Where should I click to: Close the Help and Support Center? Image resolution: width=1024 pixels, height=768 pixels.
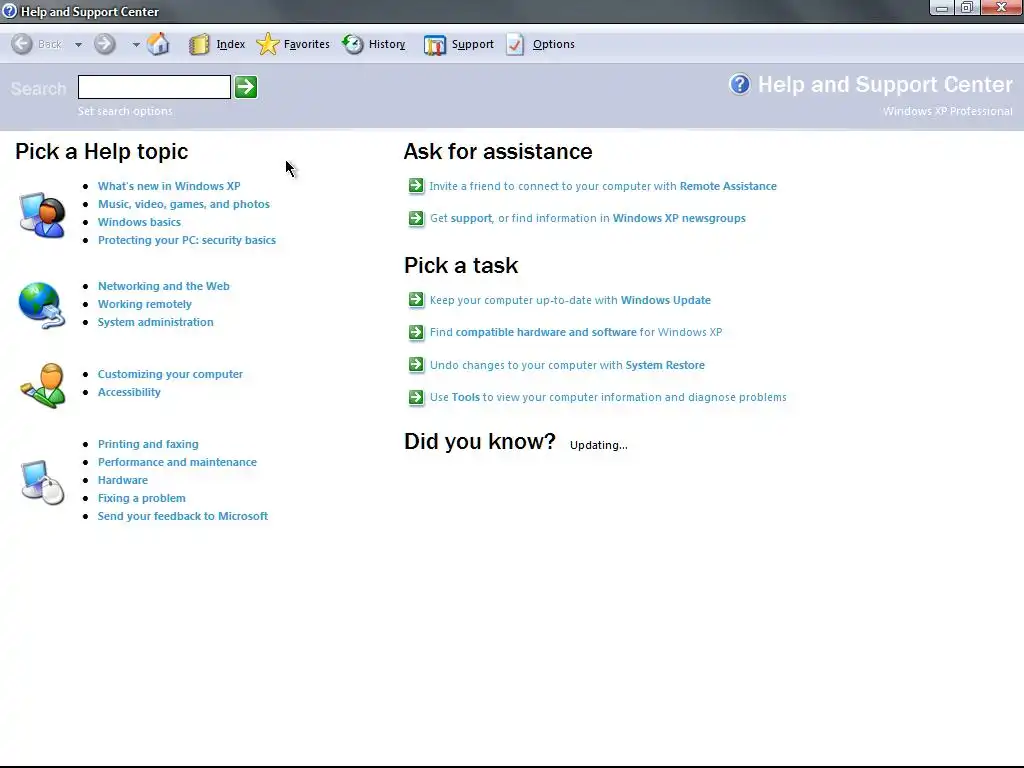point(1002,8)
